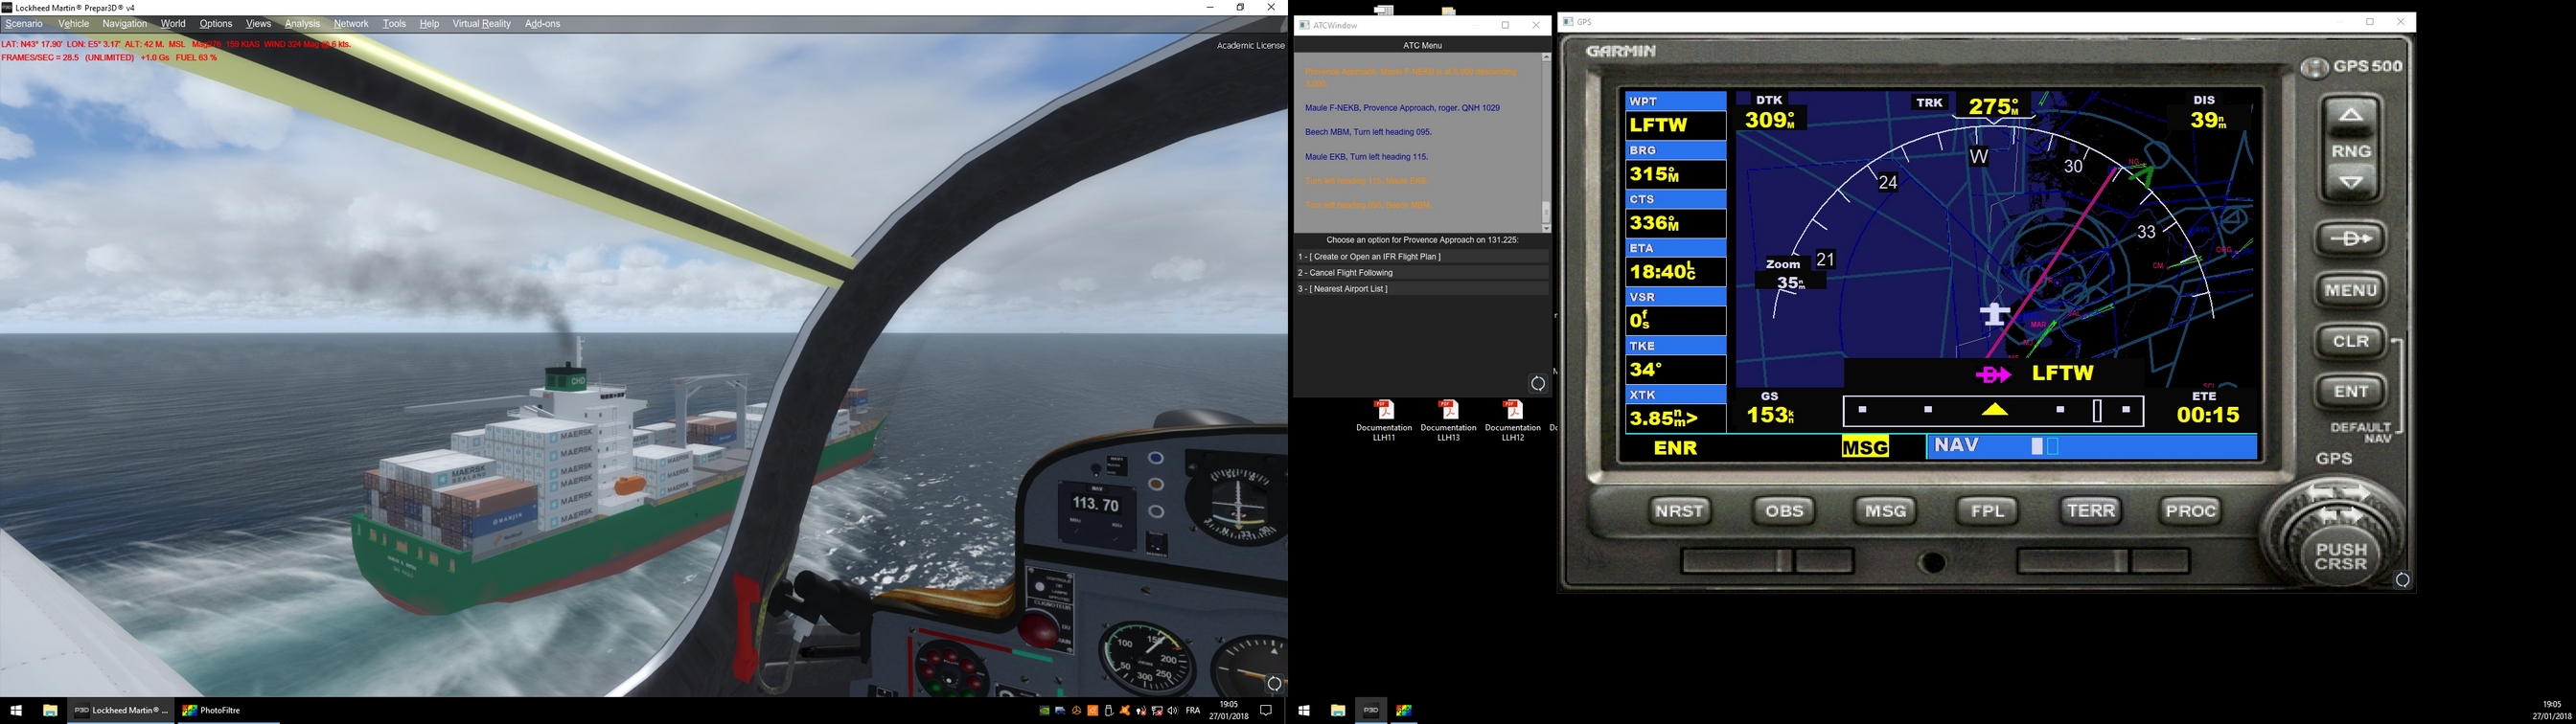2576x724 pixels.
Task: Select P3D icon on right monitor taskbar
Action: (x=1371, y=710)
